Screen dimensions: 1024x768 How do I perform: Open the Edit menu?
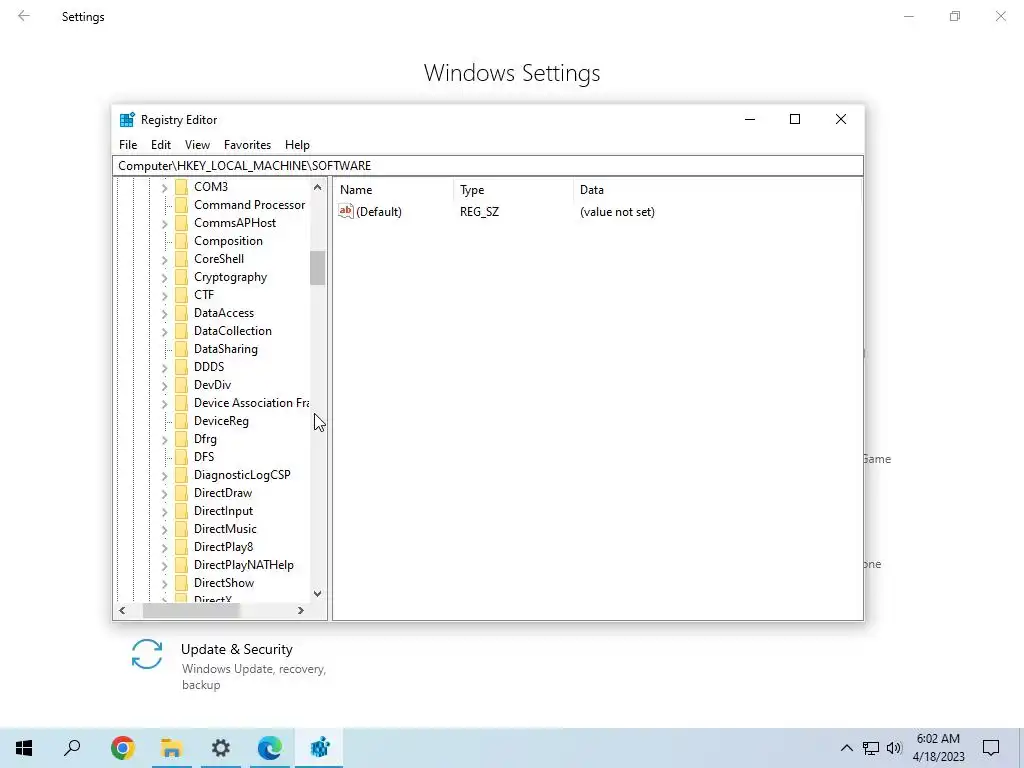(161, 145)
